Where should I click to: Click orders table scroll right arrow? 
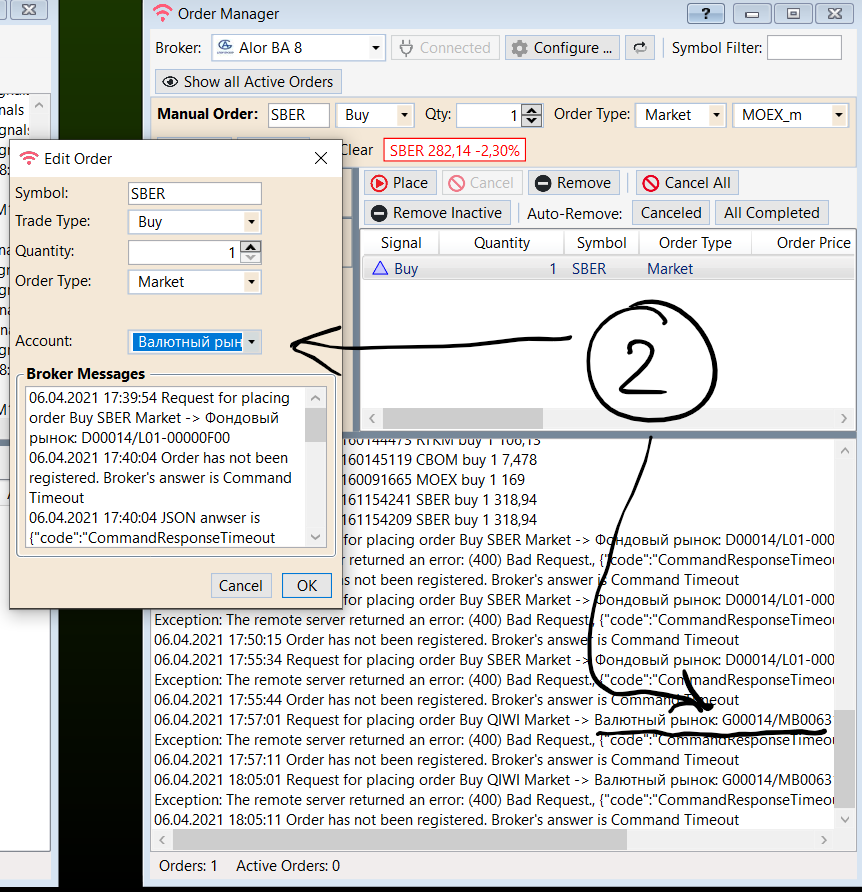tap(844, 419)
